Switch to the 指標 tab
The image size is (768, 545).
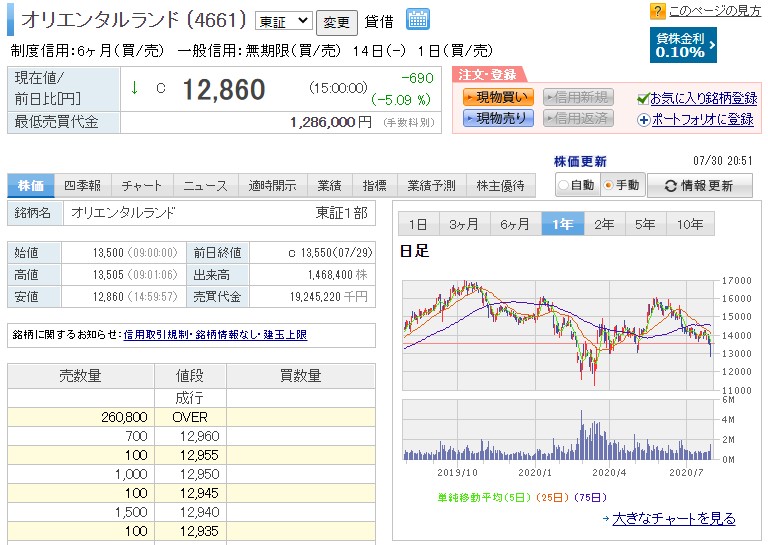(x=375, y=186)
